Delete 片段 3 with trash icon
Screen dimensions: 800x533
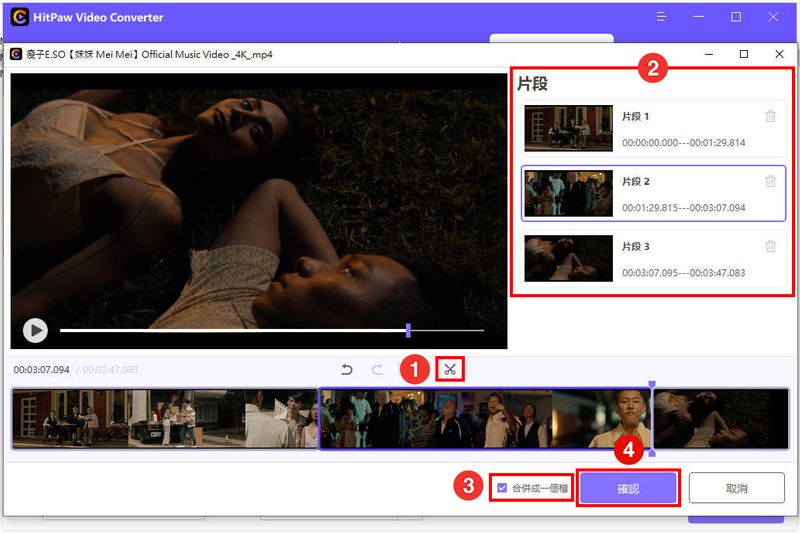pos(770,246)
